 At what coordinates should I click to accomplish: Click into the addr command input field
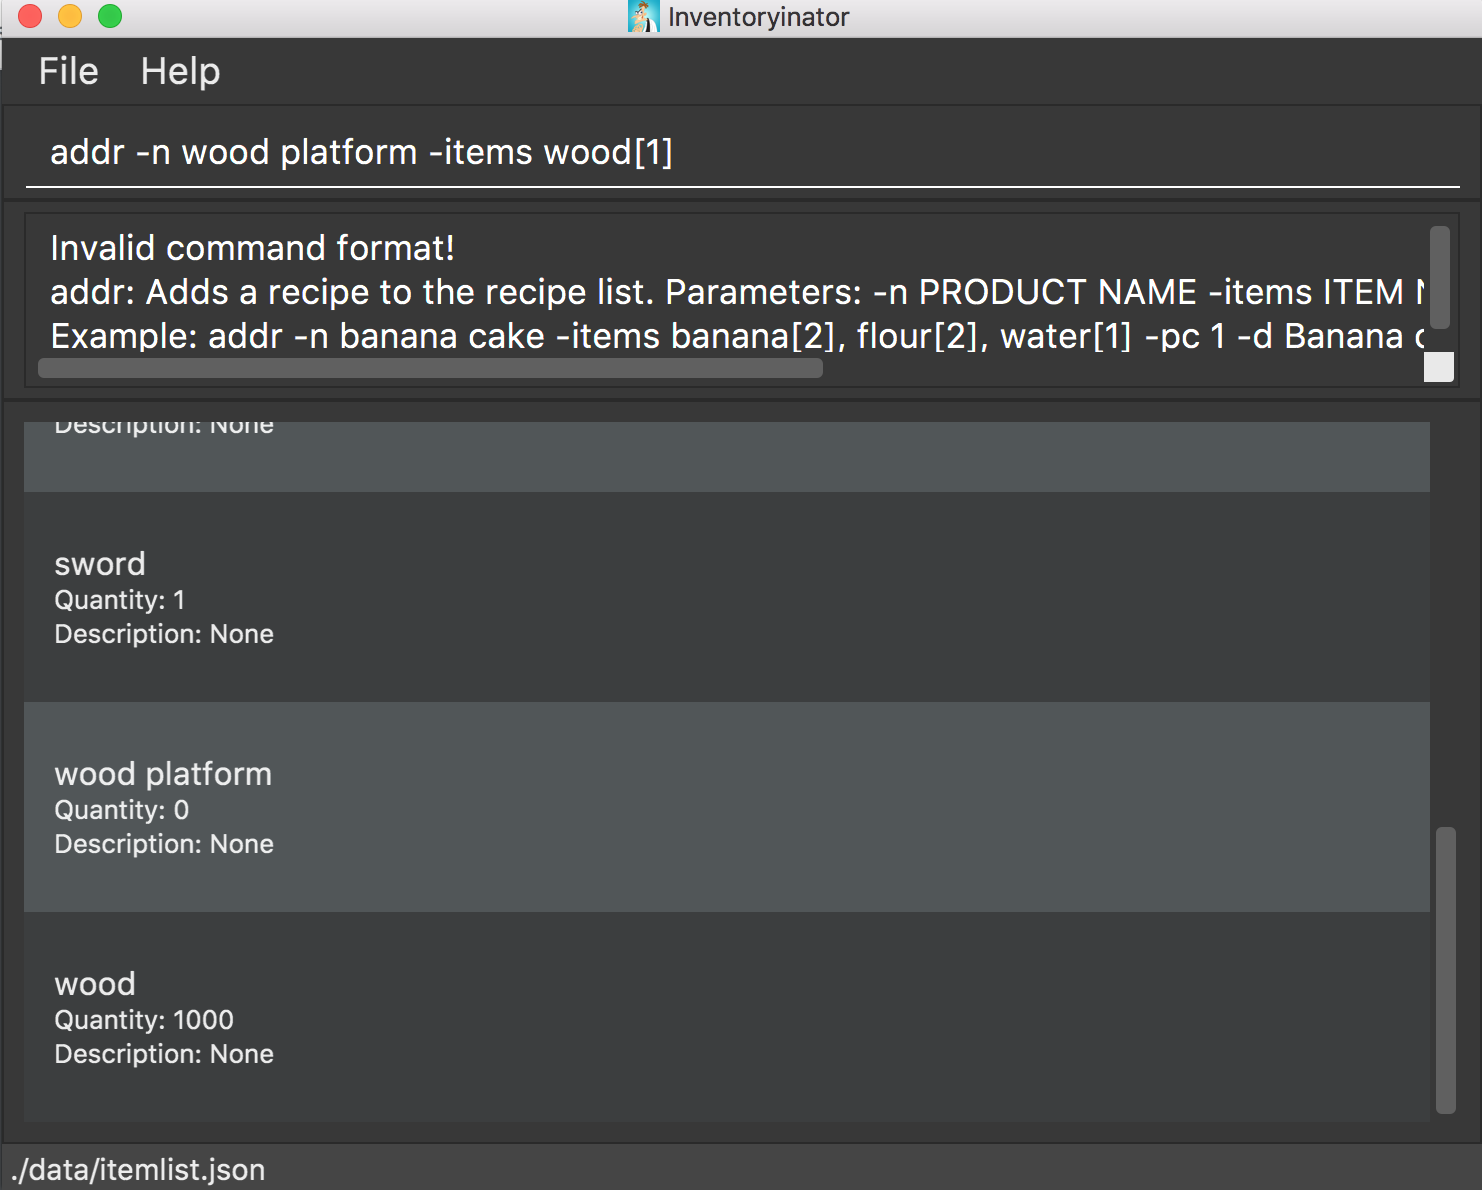[x=740, y=153]
